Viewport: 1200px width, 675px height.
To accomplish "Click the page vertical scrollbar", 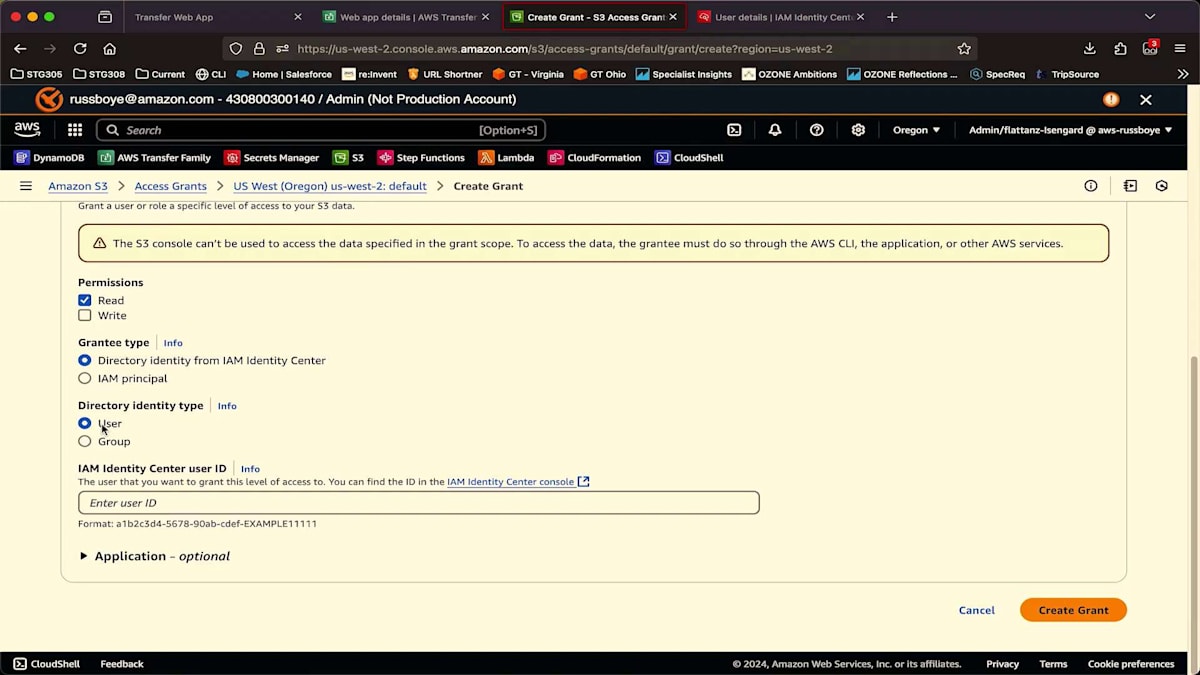I will pyautogui.click(x=1194, y=500).
